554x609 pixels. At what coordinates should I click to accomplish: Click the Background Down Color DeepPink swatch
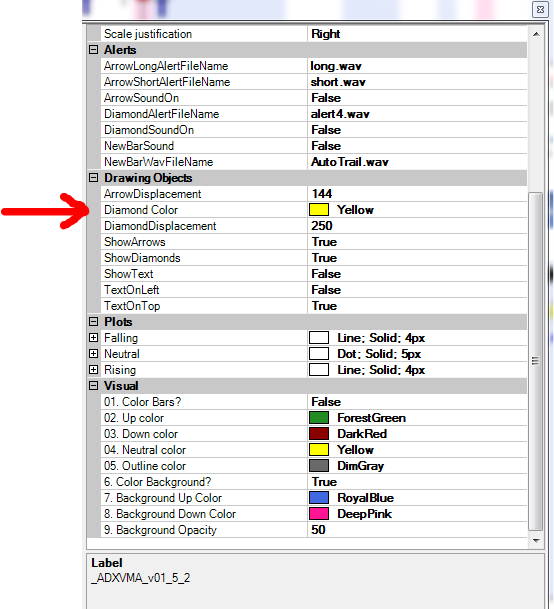point(319,513)
